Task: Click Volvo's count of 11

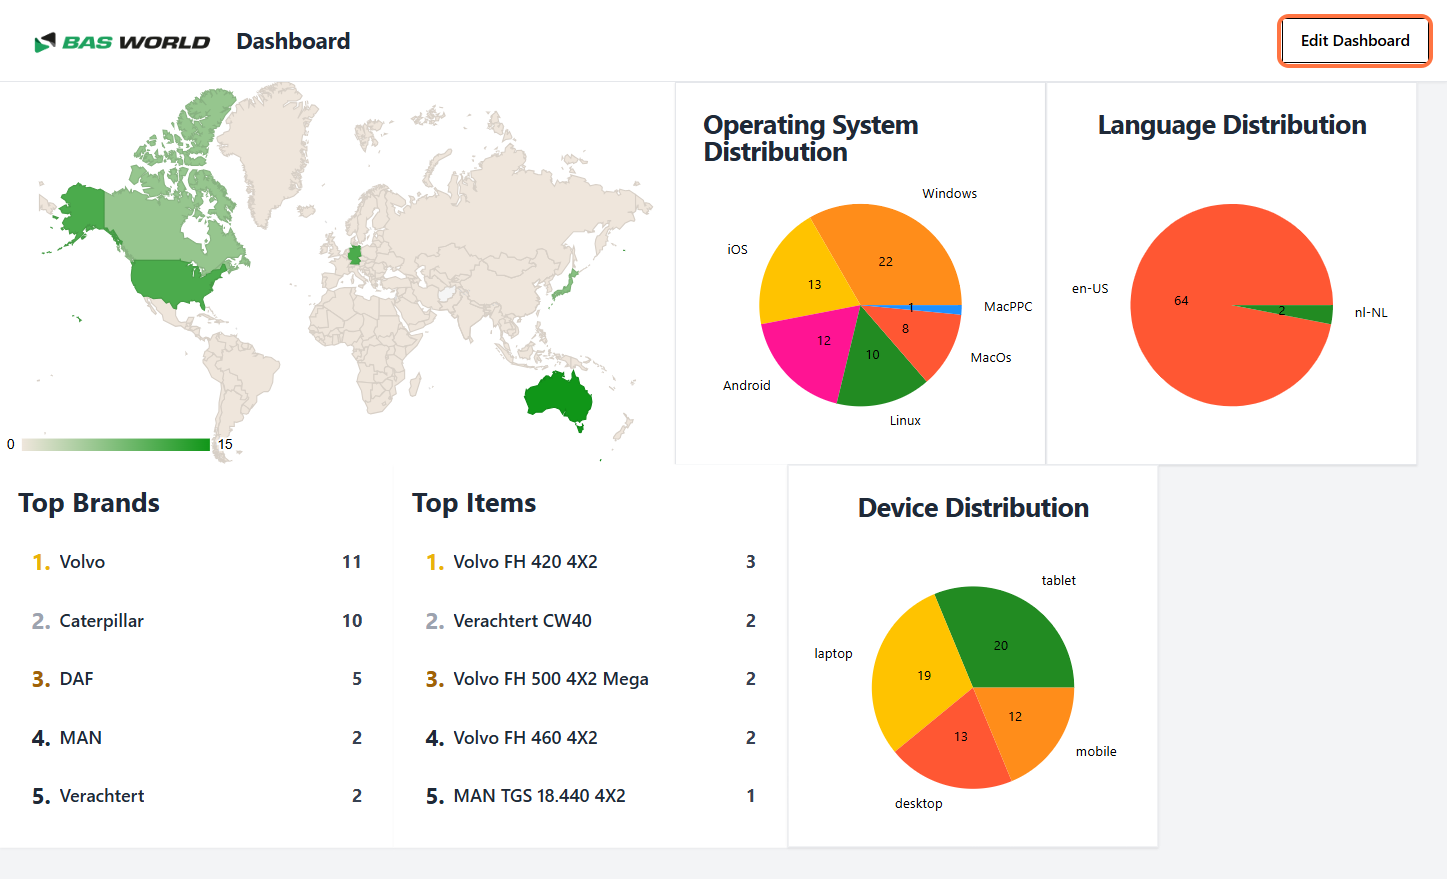Action: click(352, 562)
